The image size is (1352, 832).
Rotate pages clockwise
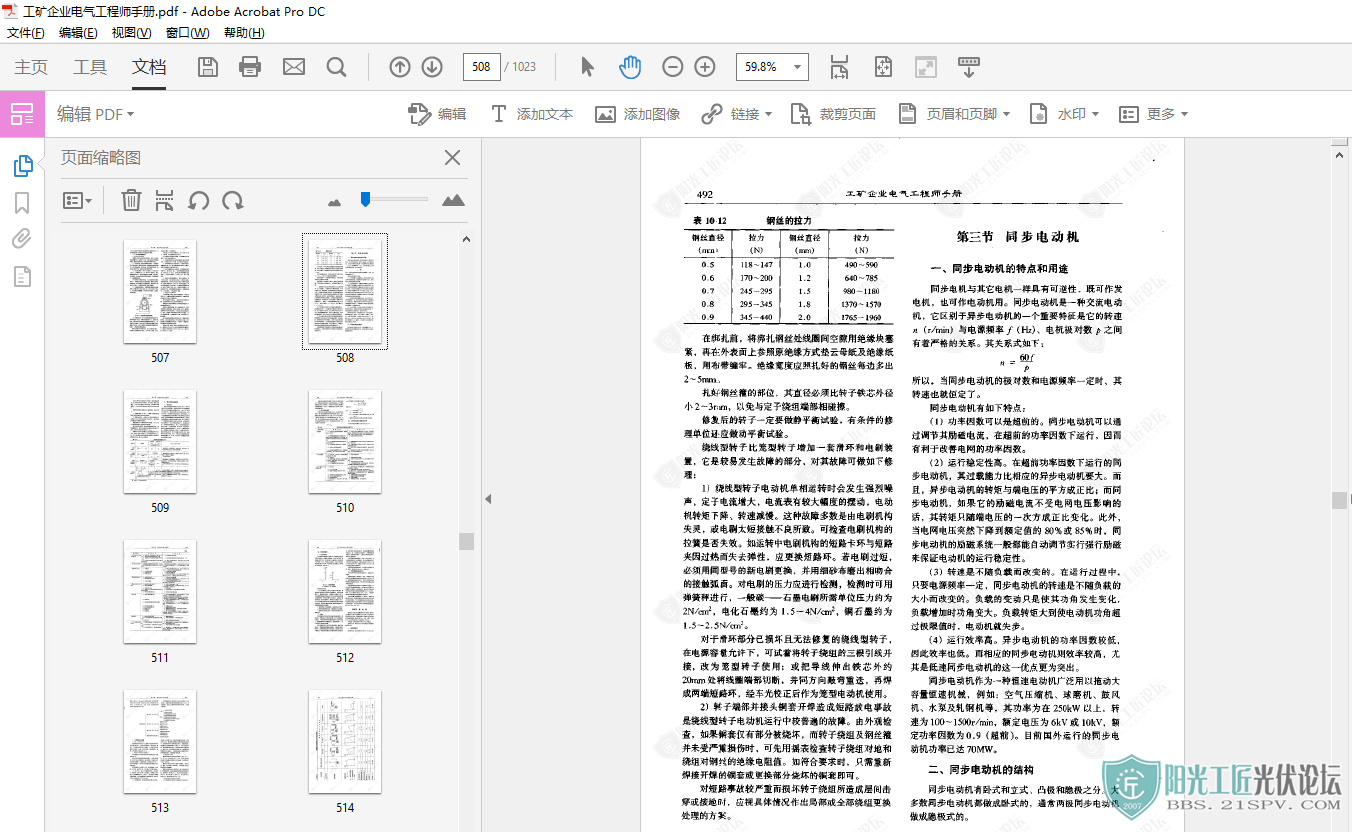click(233, 200)
